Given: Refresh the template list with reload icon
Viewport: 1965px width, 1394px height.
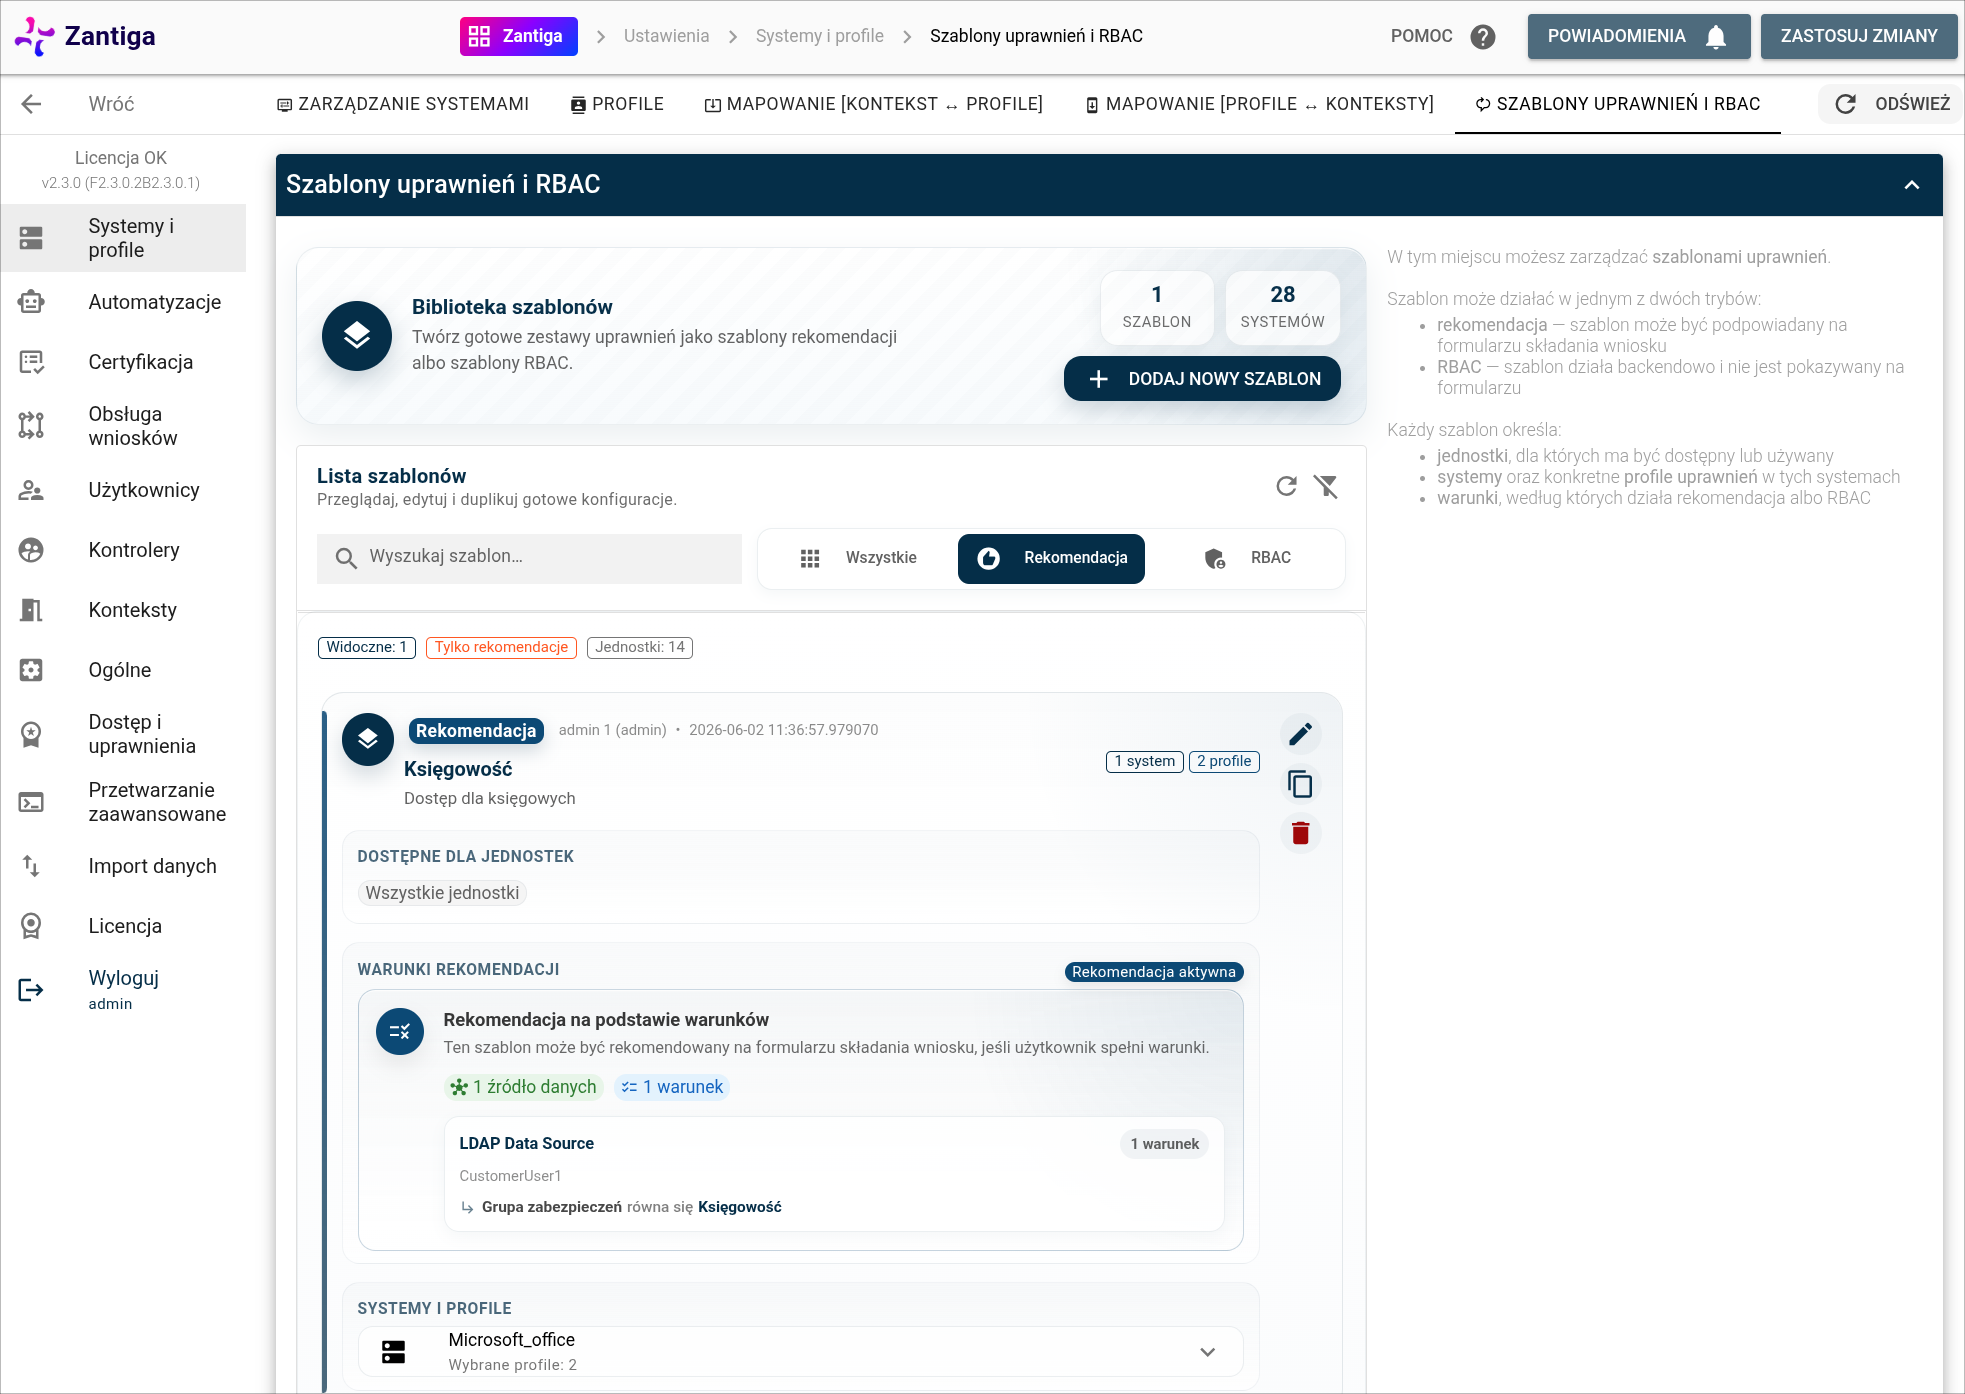Looking at the screenshot, I should [1286, 486].
